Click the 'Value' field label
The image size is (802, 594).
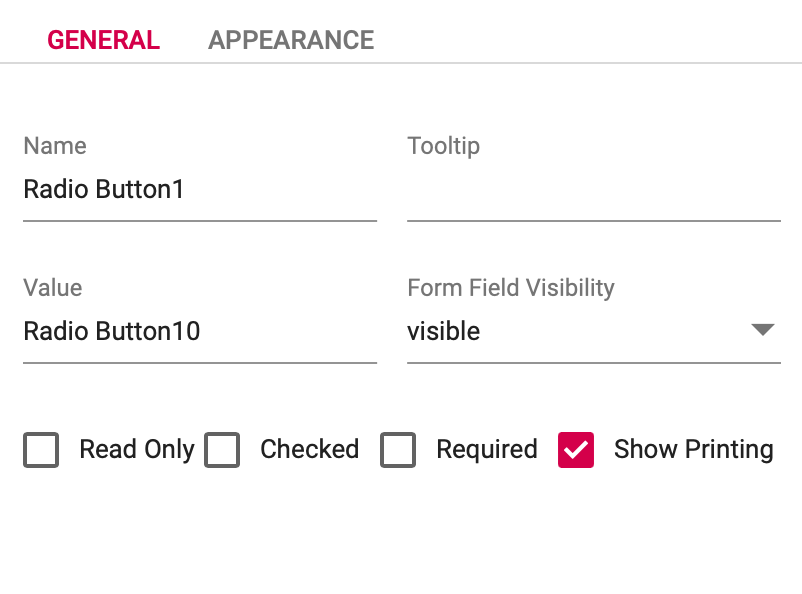(x=53, y=288)
